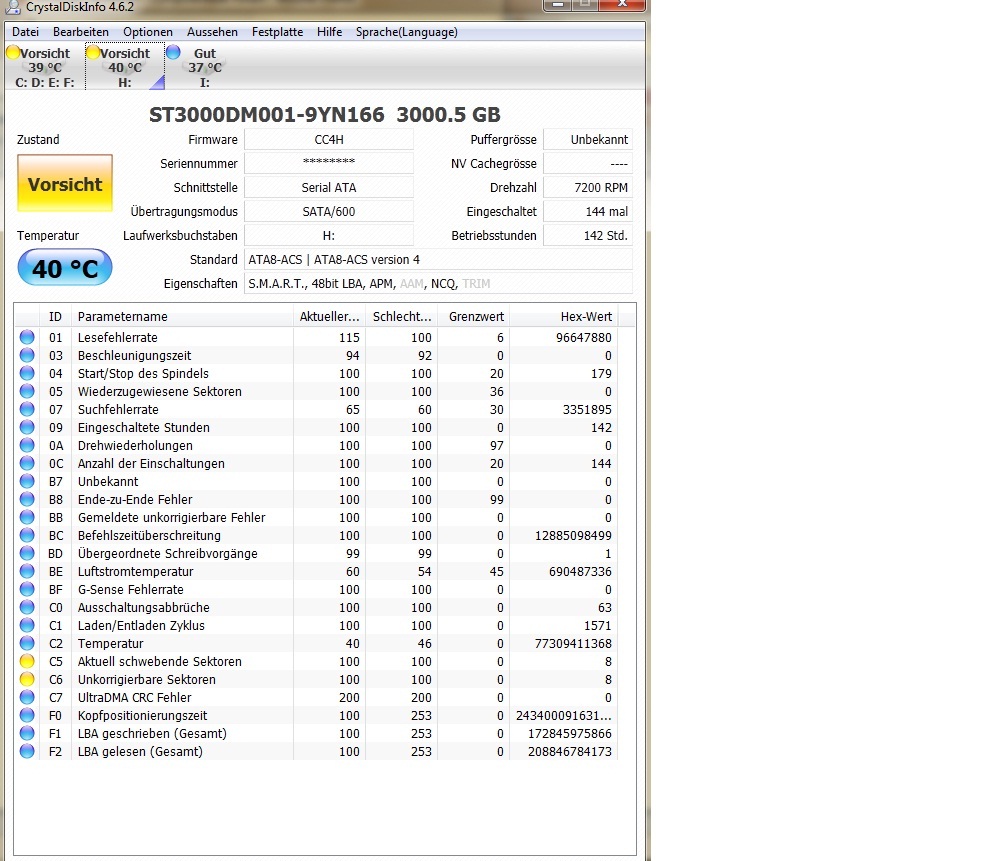This screenshot has height=861, width=1008.
Task: Click status icon for Gemeldete unkorrigierbare Fehler
Action: click(x=27, y=517)
